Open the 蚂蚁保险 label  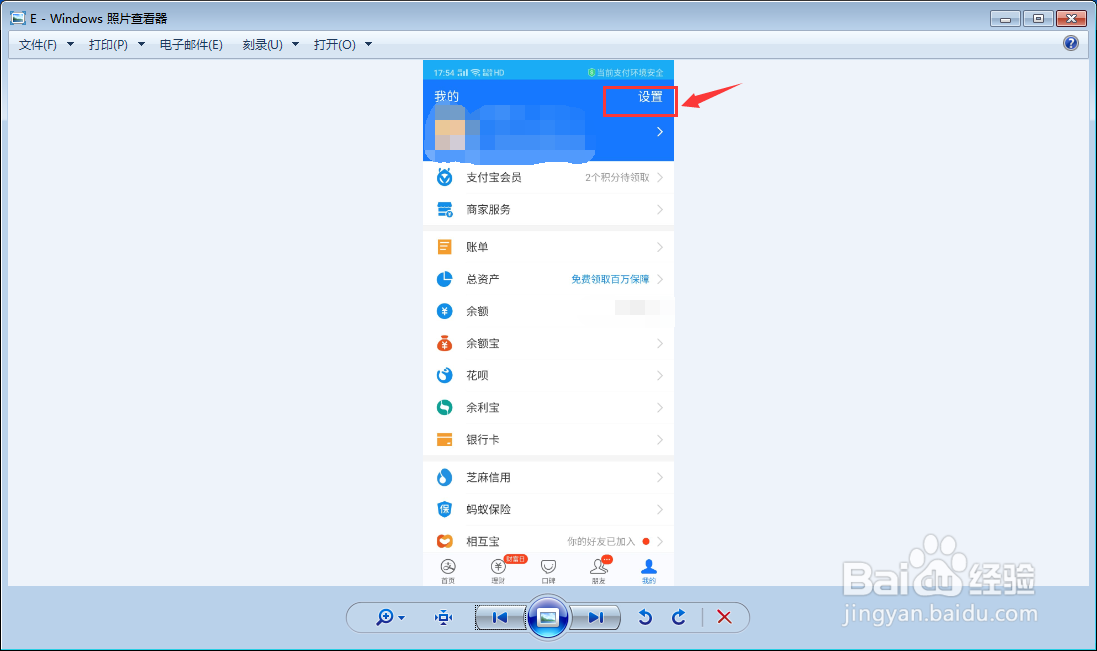pos(488,510)
